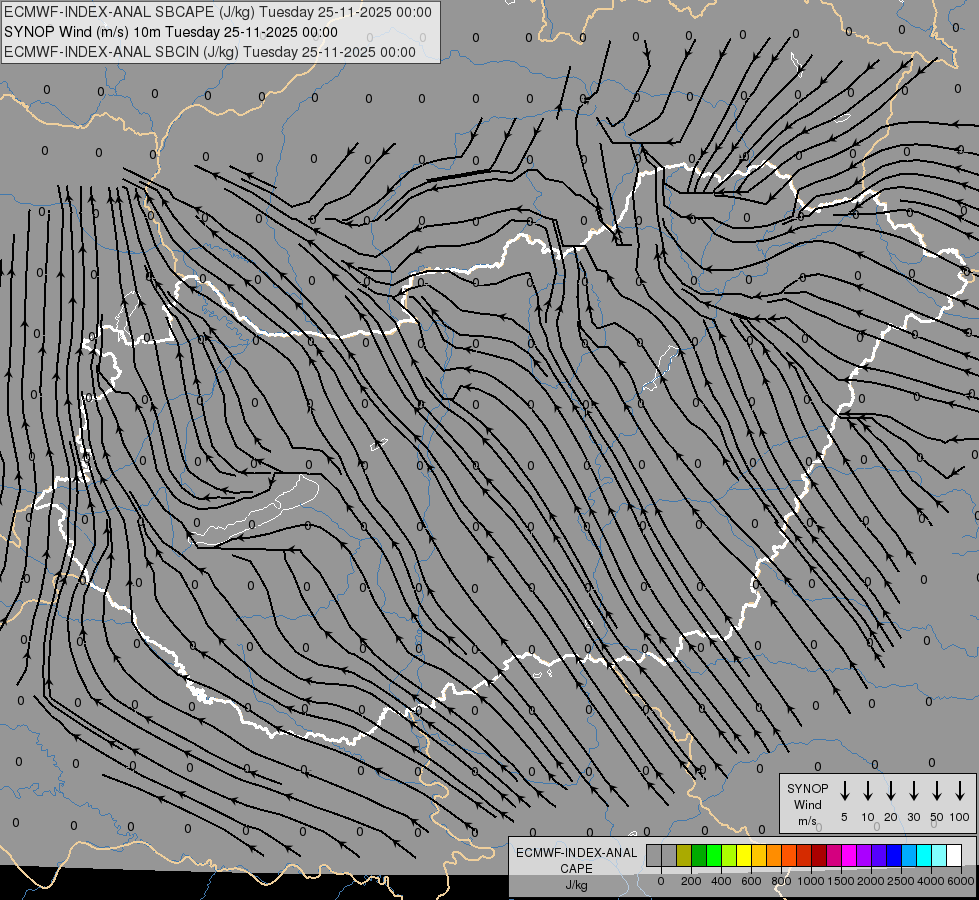Click the 20 m/s wind arrow in legend
Screen dimensions: 979x900
[x=891, y=791]
